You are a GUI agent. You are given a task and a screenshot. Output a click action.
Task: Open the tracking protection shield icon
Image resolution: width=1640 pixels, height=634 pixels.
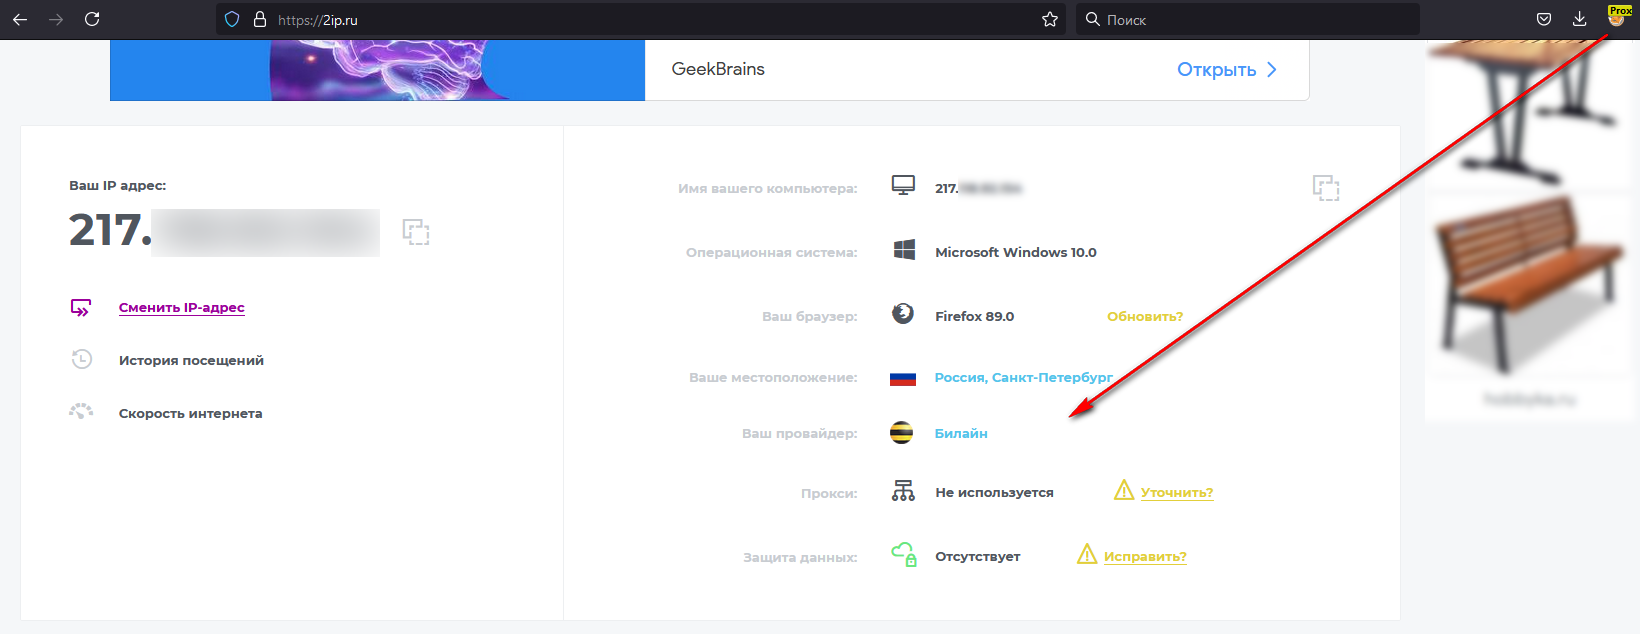tap(232, 19)
